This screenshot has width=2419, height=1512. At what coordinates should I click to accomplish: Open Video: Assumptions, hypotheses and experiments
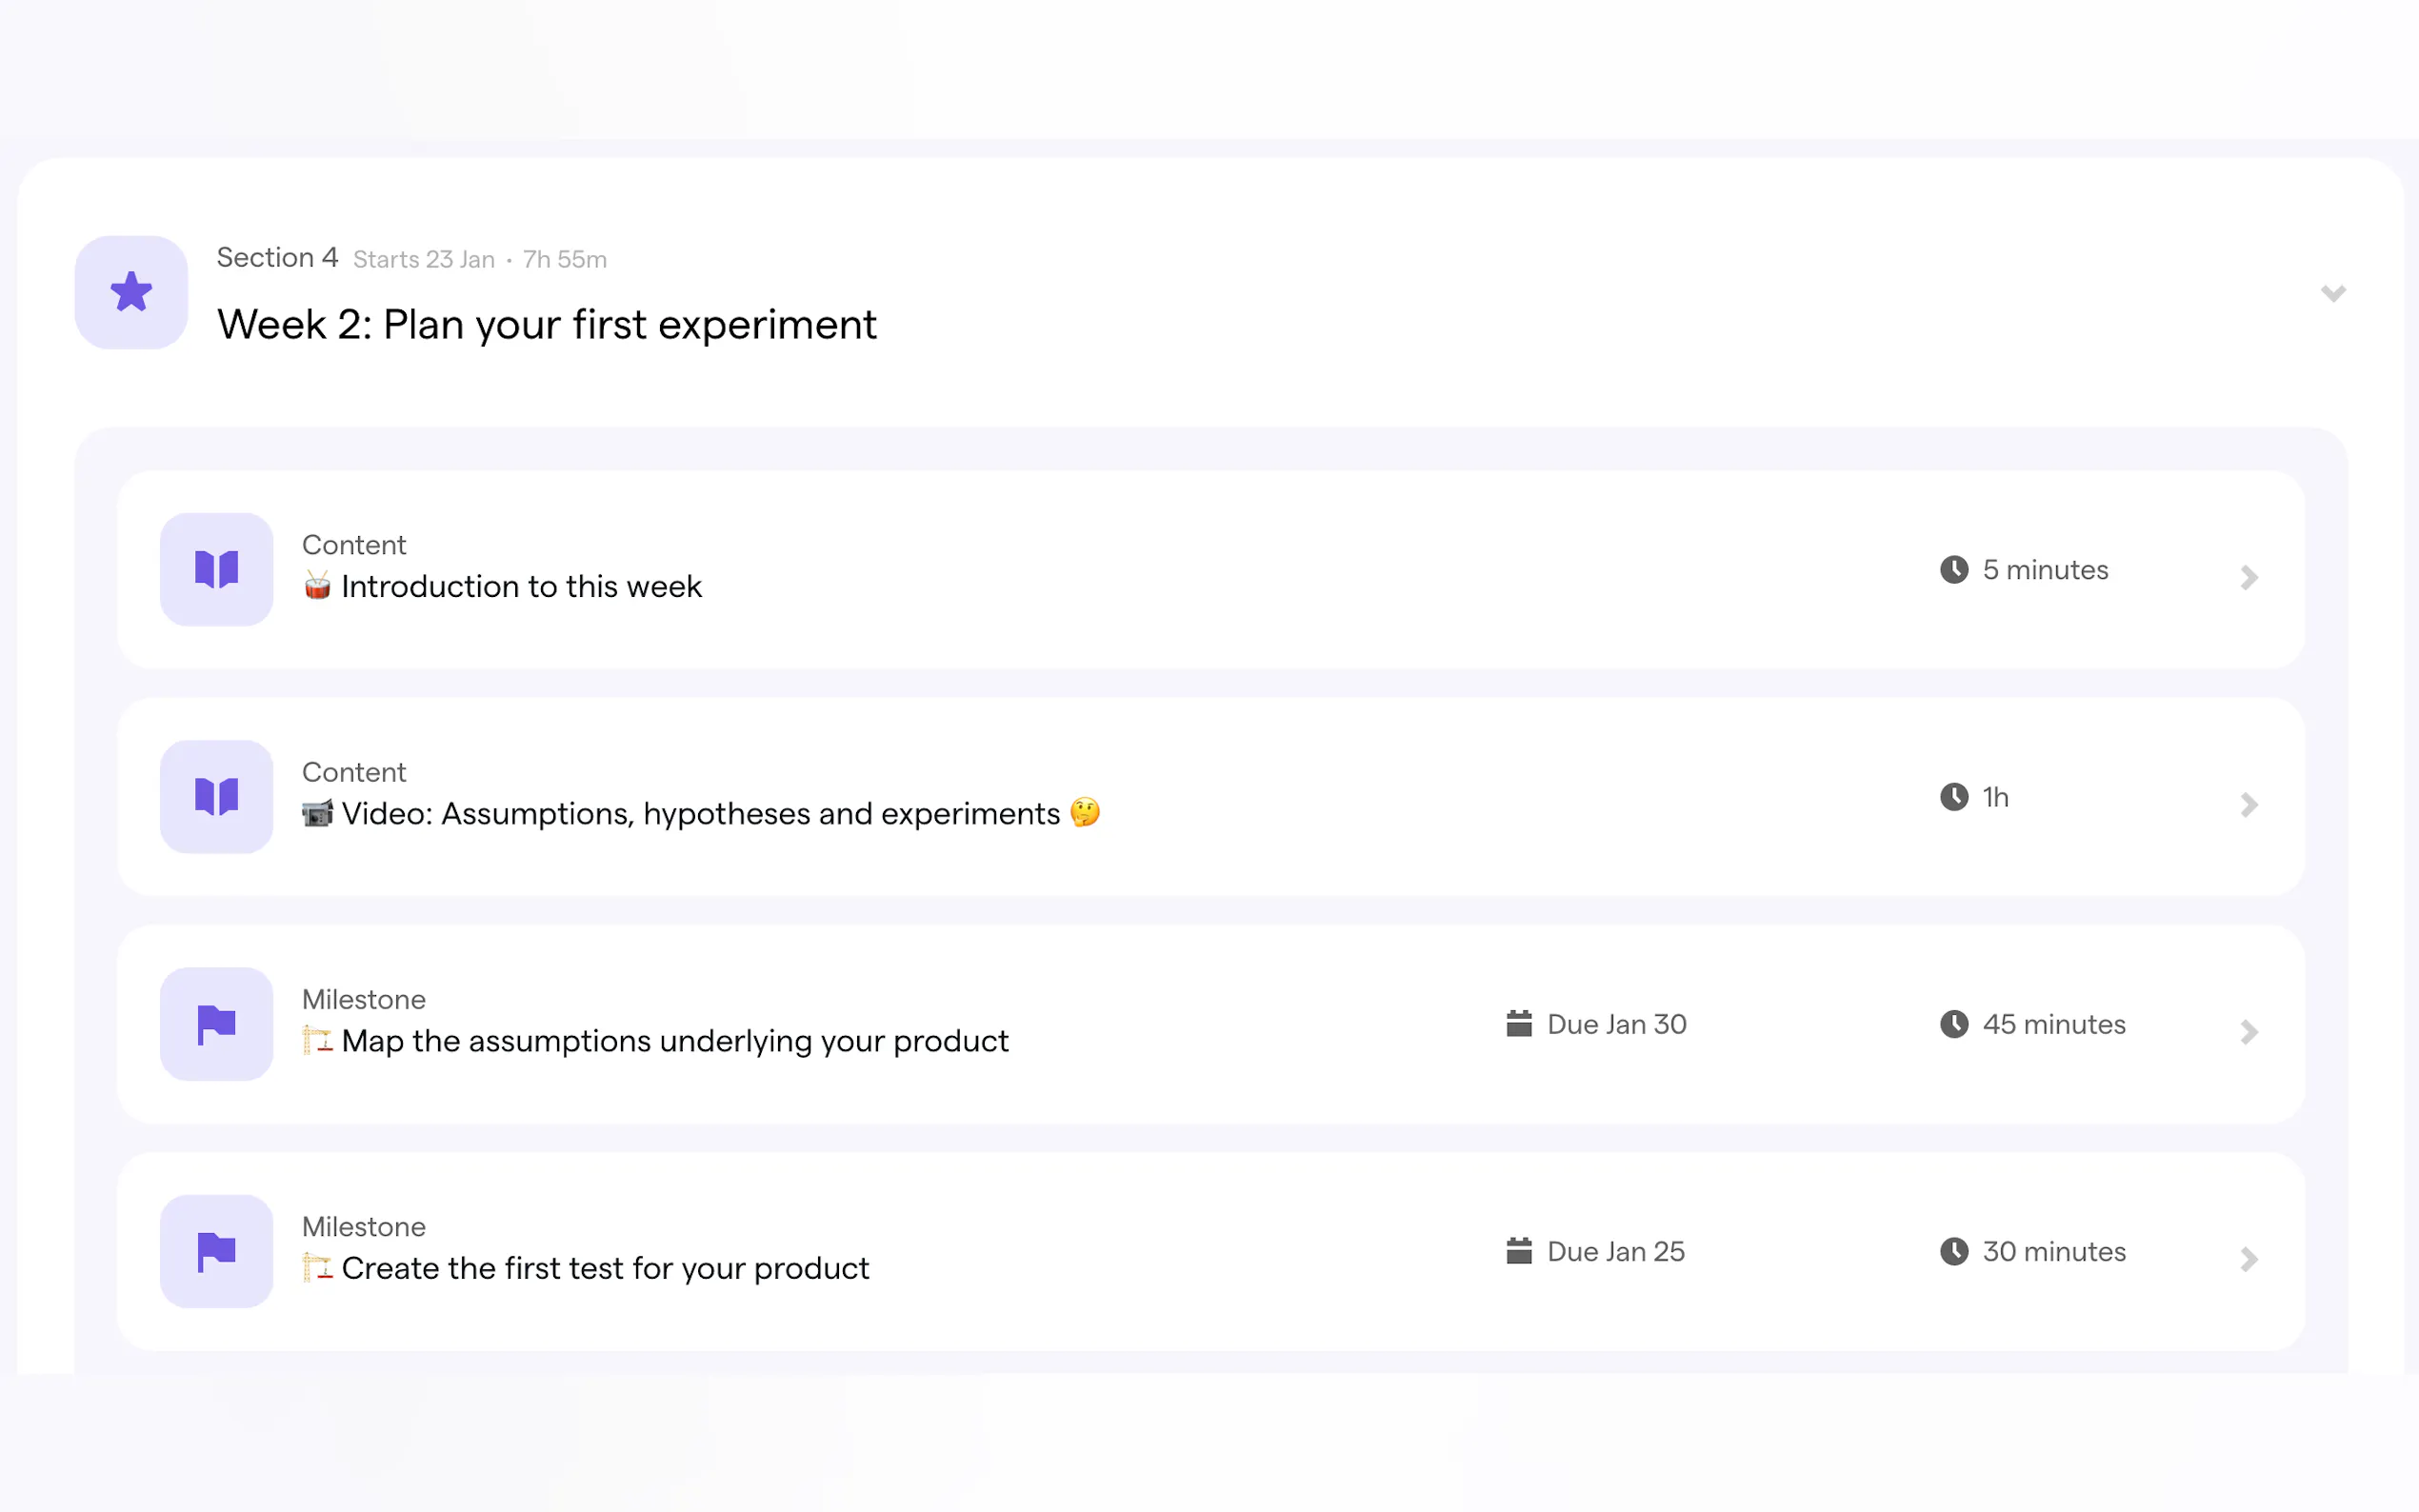pos(700,813)
